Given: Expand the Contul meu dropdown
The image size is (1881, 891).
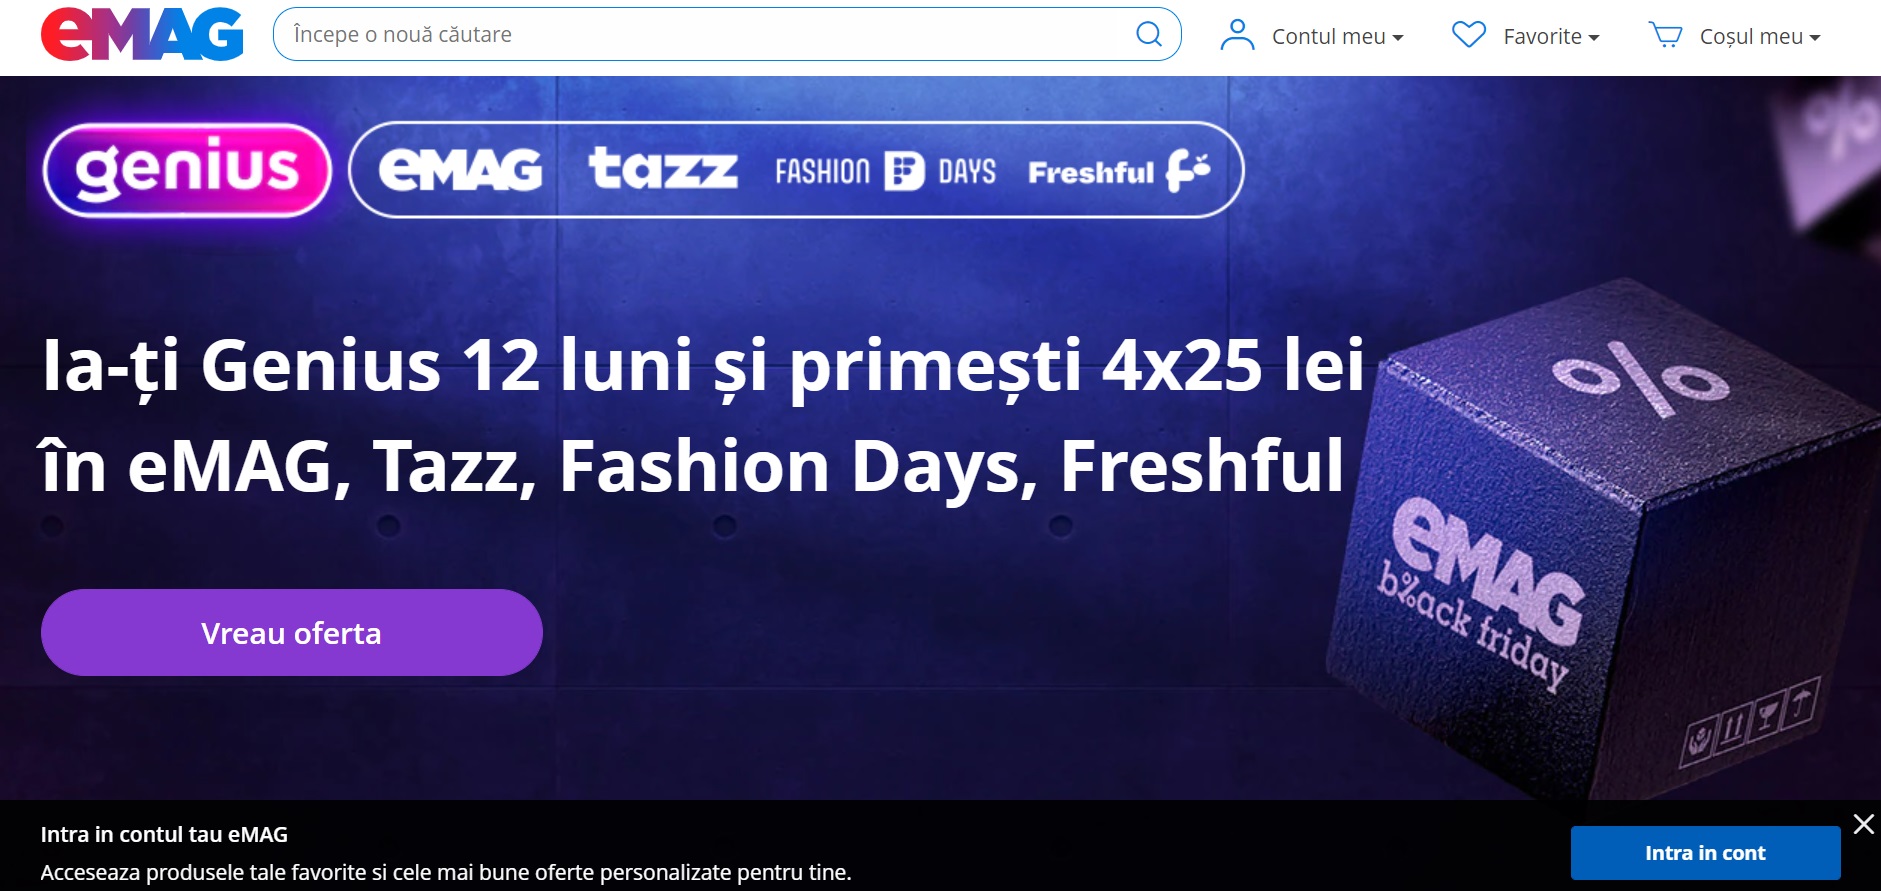Looking at the screenshot, I should (x=1337, y=36).
